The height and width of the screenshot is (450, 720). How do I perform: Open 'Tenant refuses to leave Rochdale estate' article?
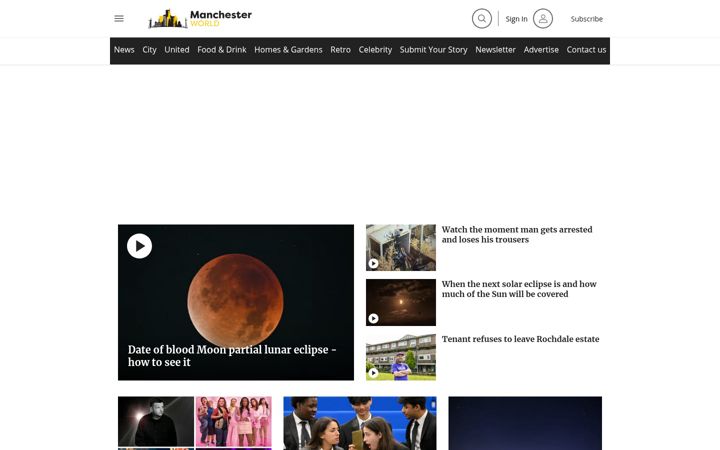520,339
